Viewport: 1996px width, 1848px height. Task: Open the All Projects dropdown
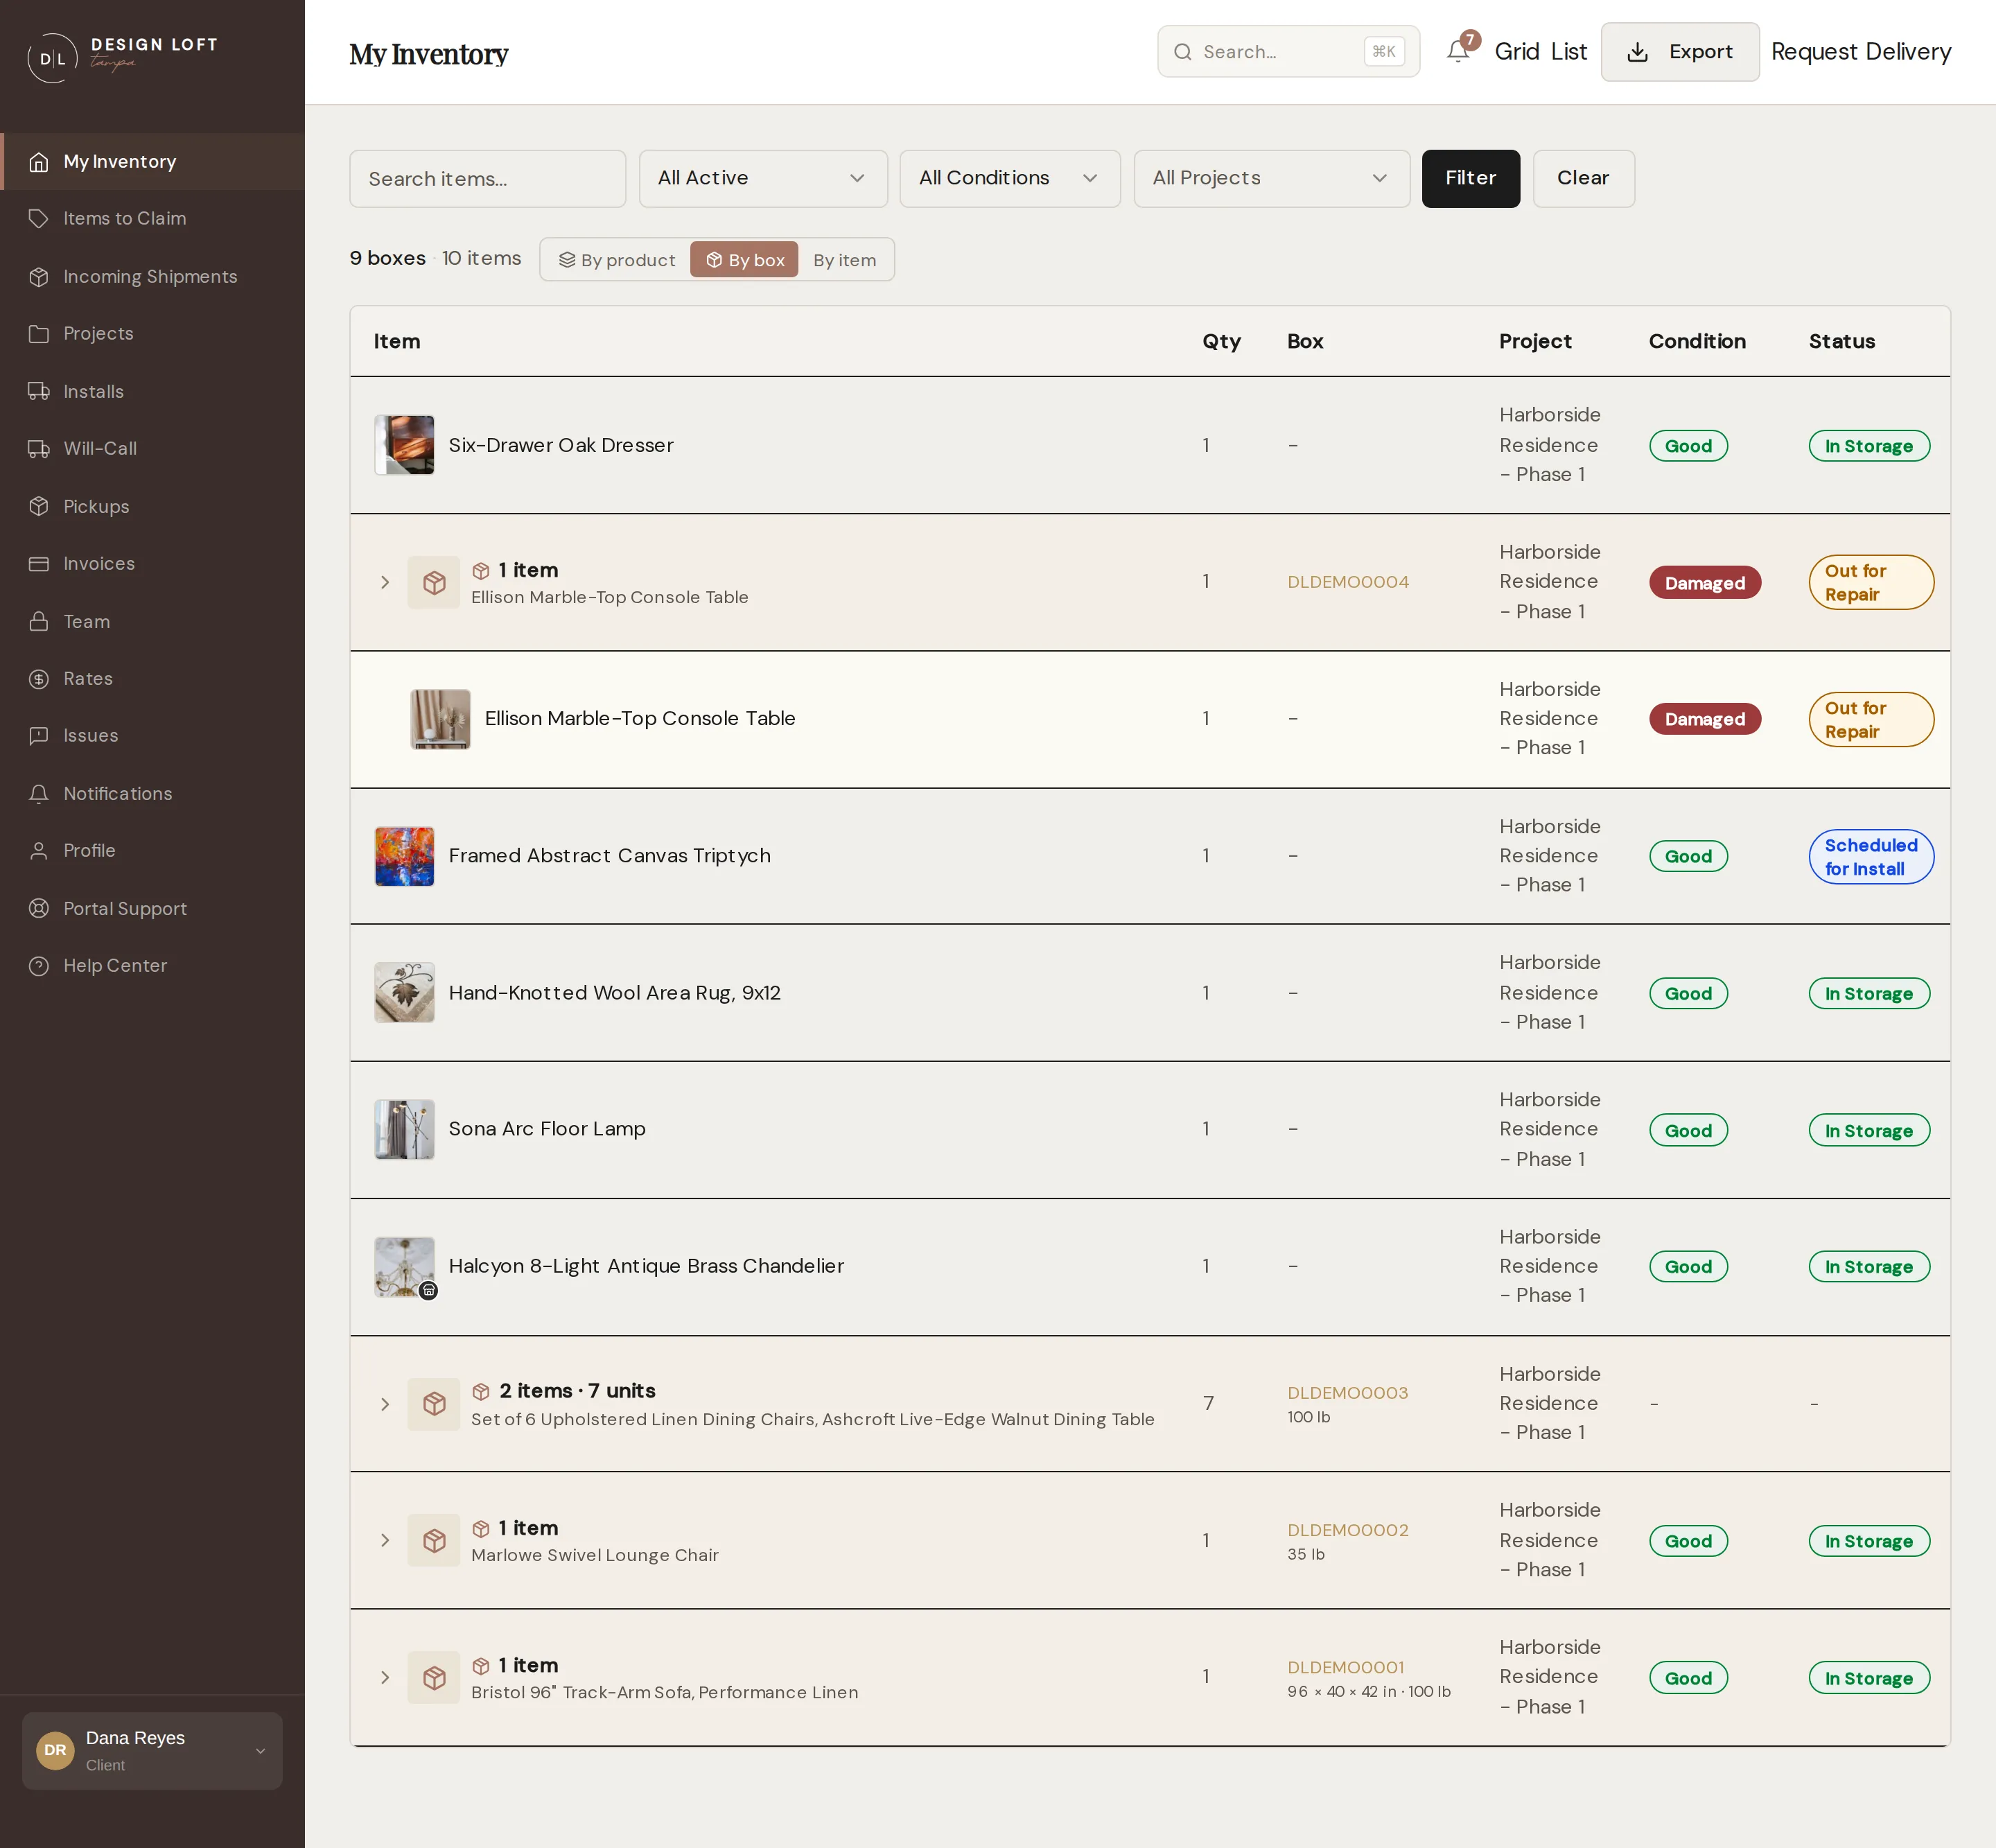[x=1272, y=179]
